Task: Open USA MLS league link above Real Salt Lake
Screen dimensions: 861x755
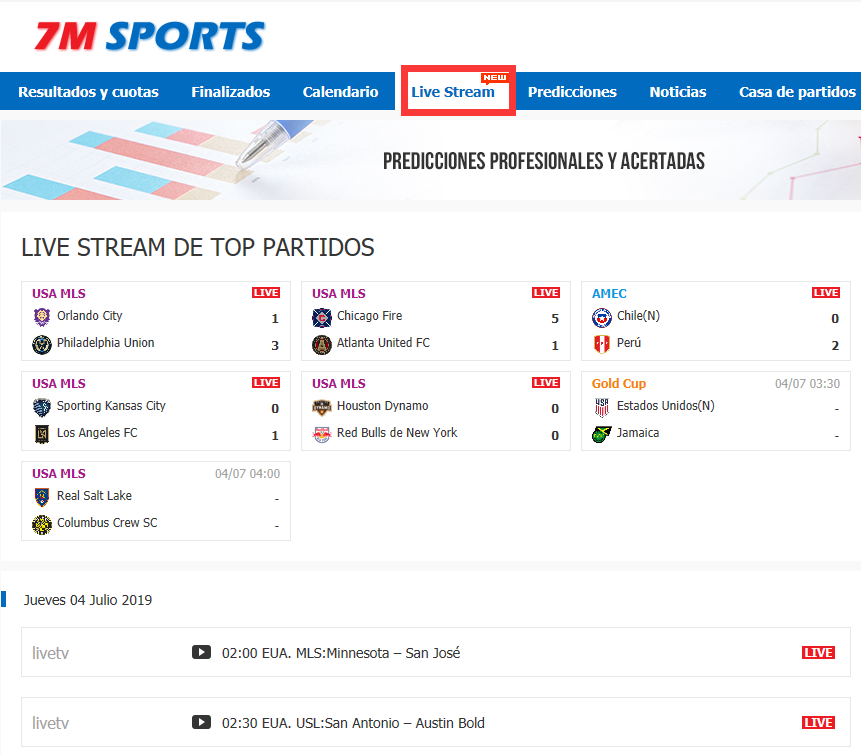Action: coord(59,474)
